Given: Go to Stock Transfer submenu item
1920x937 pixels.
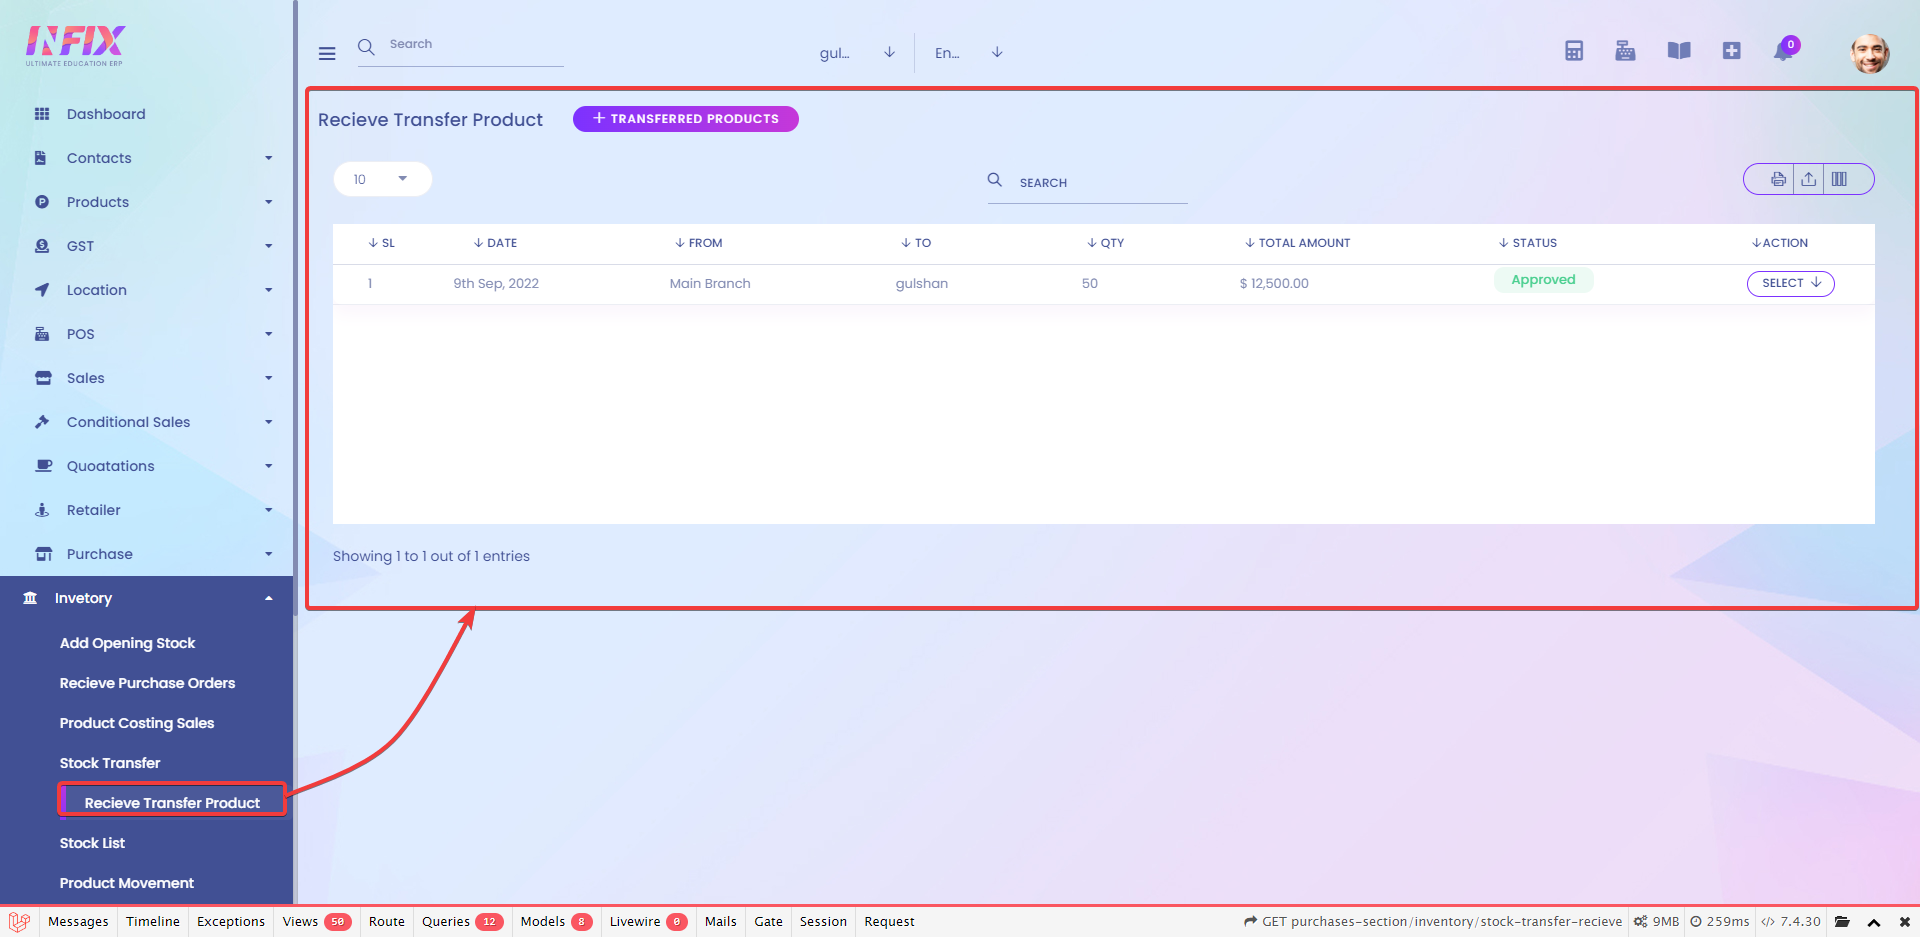Looking at the screenshot, I should (x=110, y=763).
